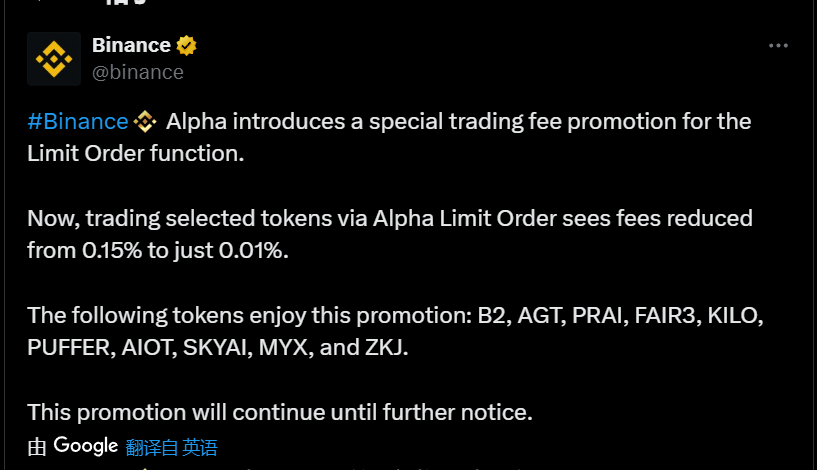Click the 由 character before Google
Screen dimensions: 817x470
coord(37,448)
